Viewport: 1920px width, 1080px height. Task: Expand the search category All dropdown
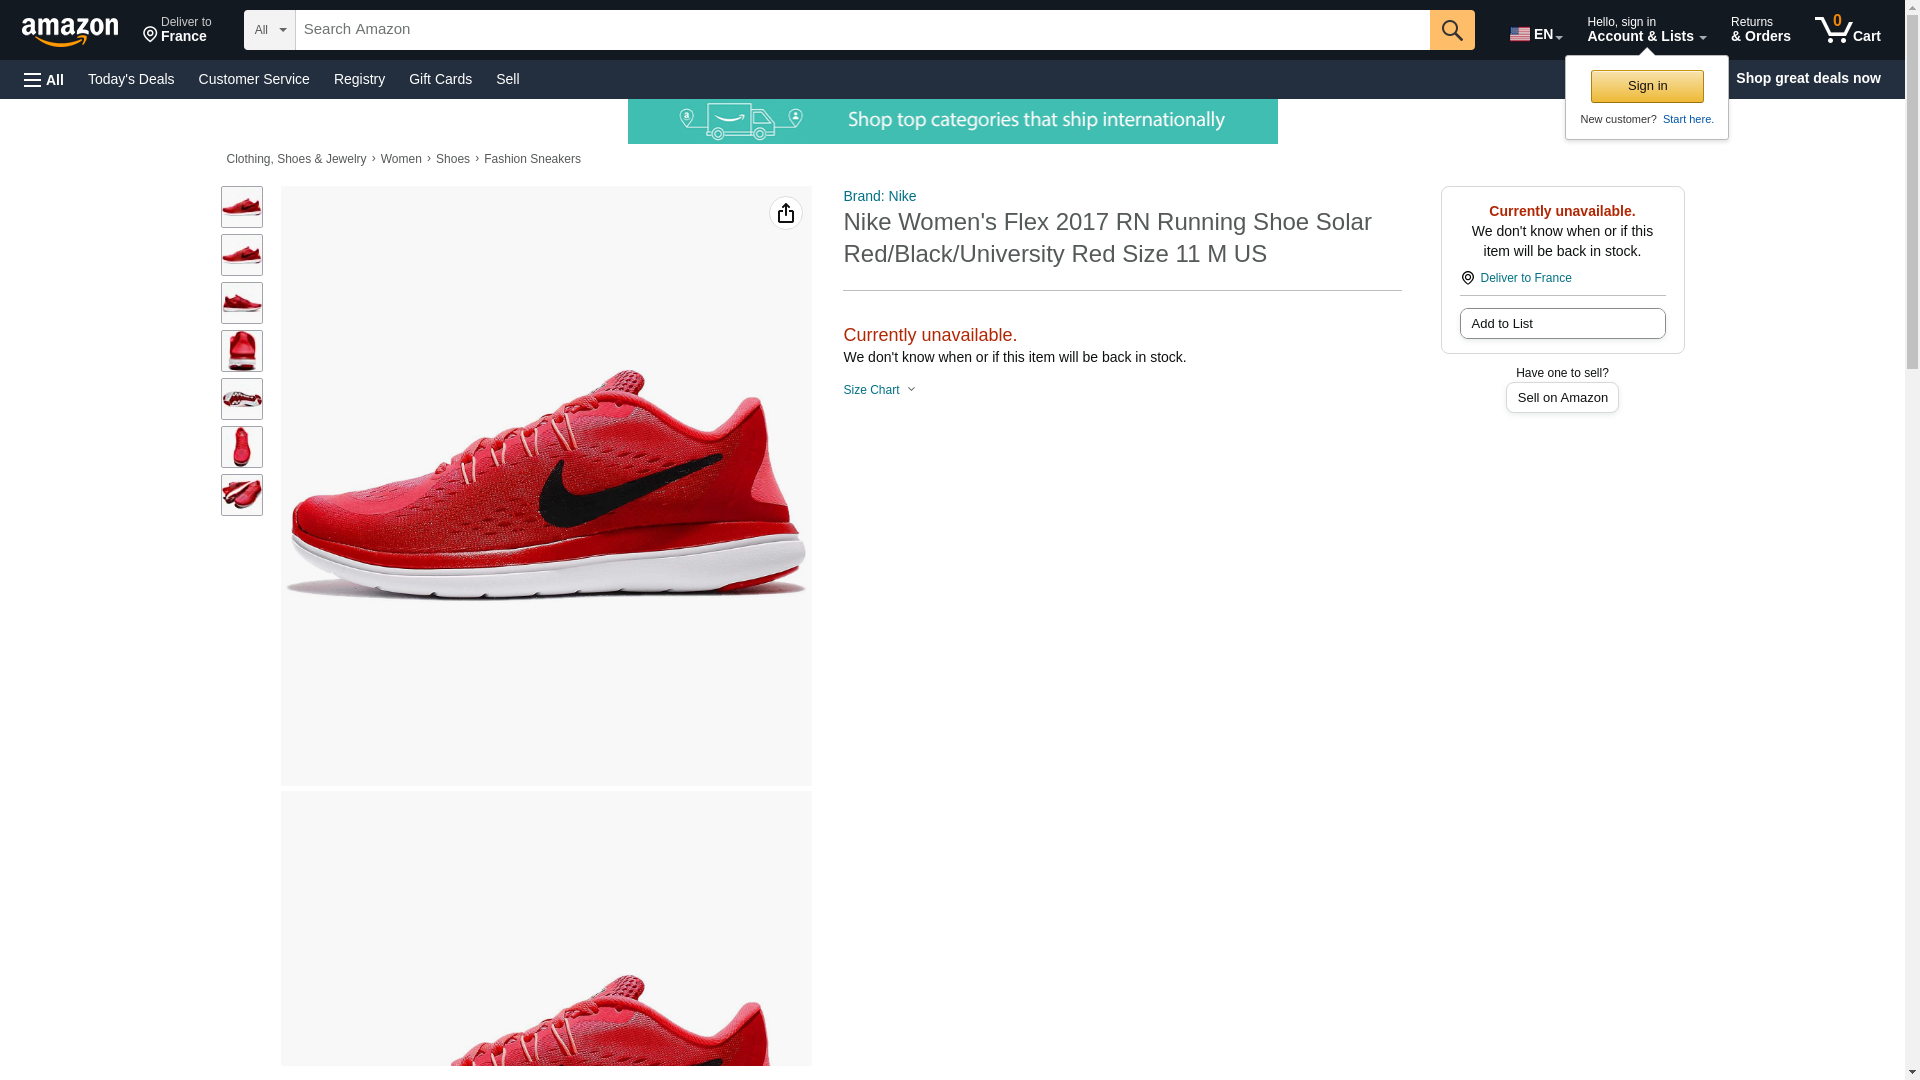(269, 30)
